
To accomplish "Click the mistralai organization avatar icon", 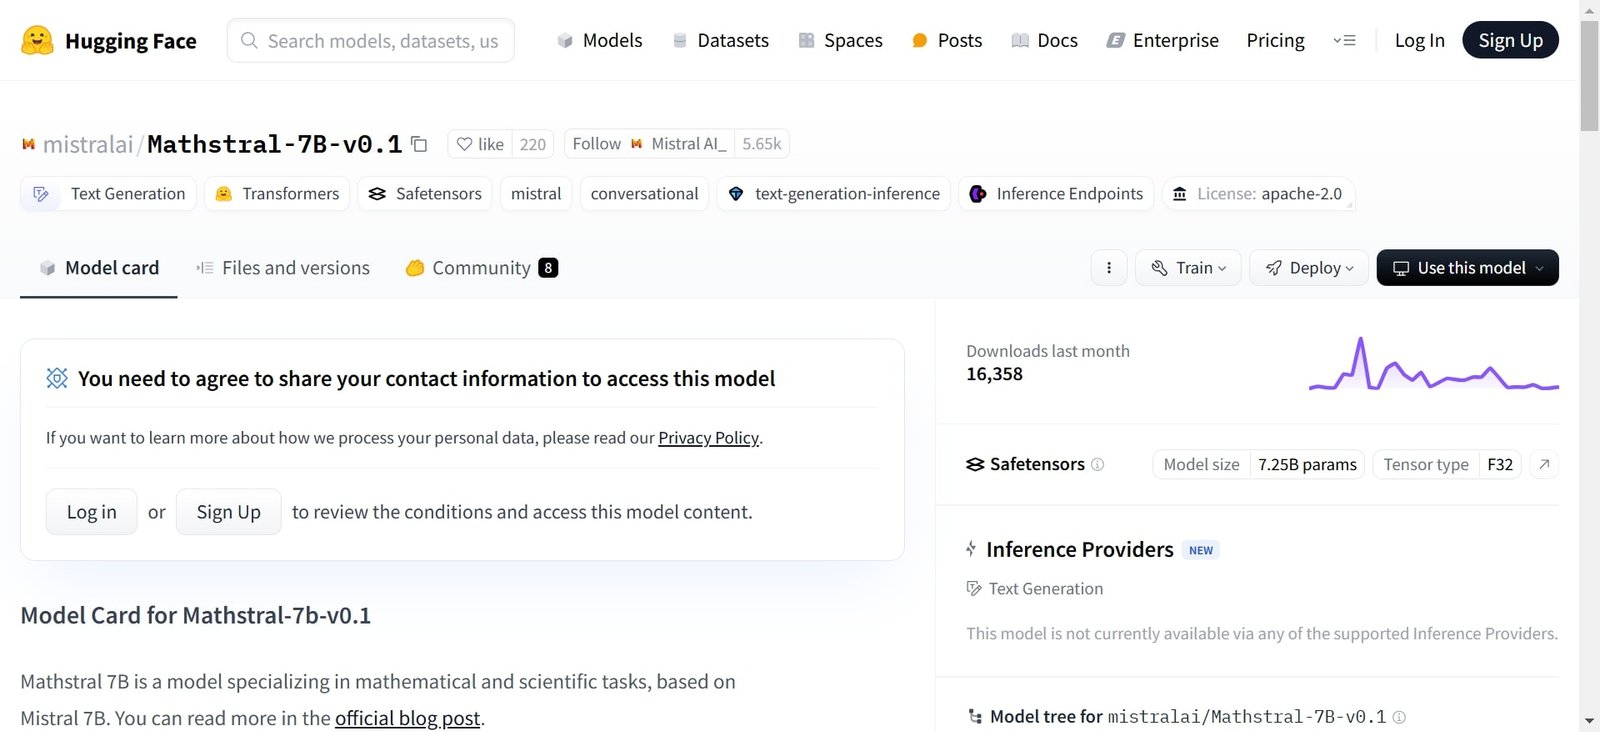I will point(28,144).
